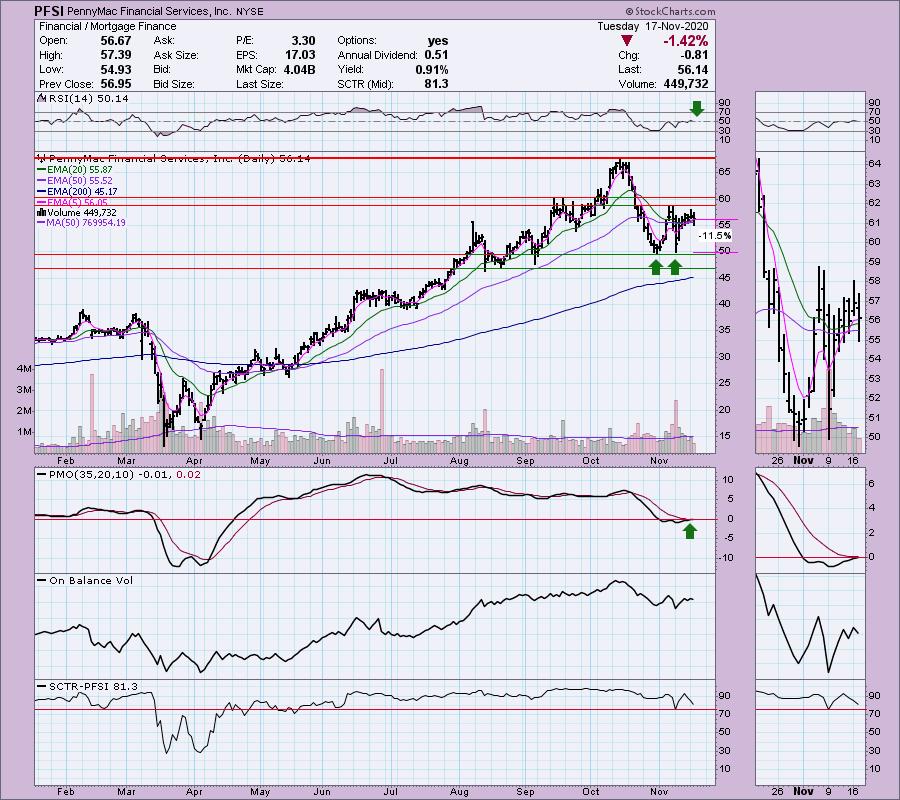900x800 pixels.
Task: Select the Last value 56.14
Action: (x=693, y=69)
